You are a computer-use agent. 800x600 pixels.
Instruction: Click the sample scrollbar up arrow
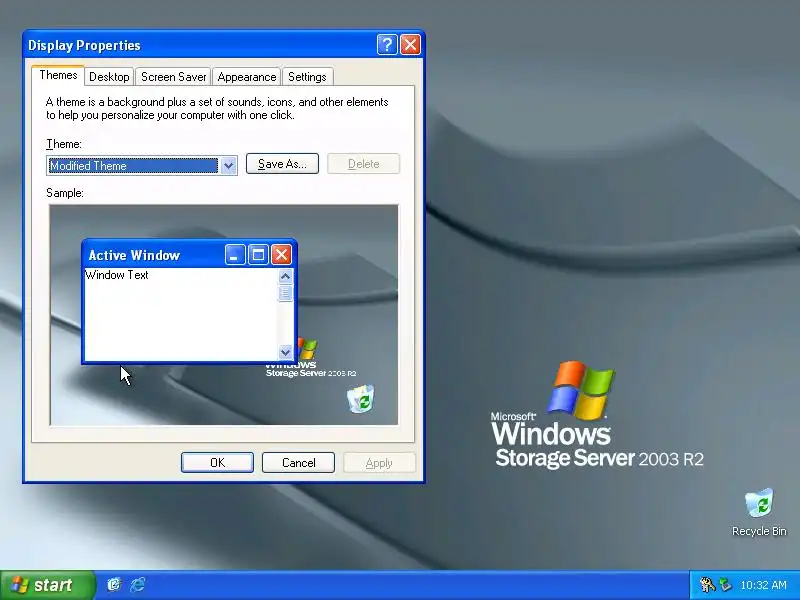[x=285, y=277]
